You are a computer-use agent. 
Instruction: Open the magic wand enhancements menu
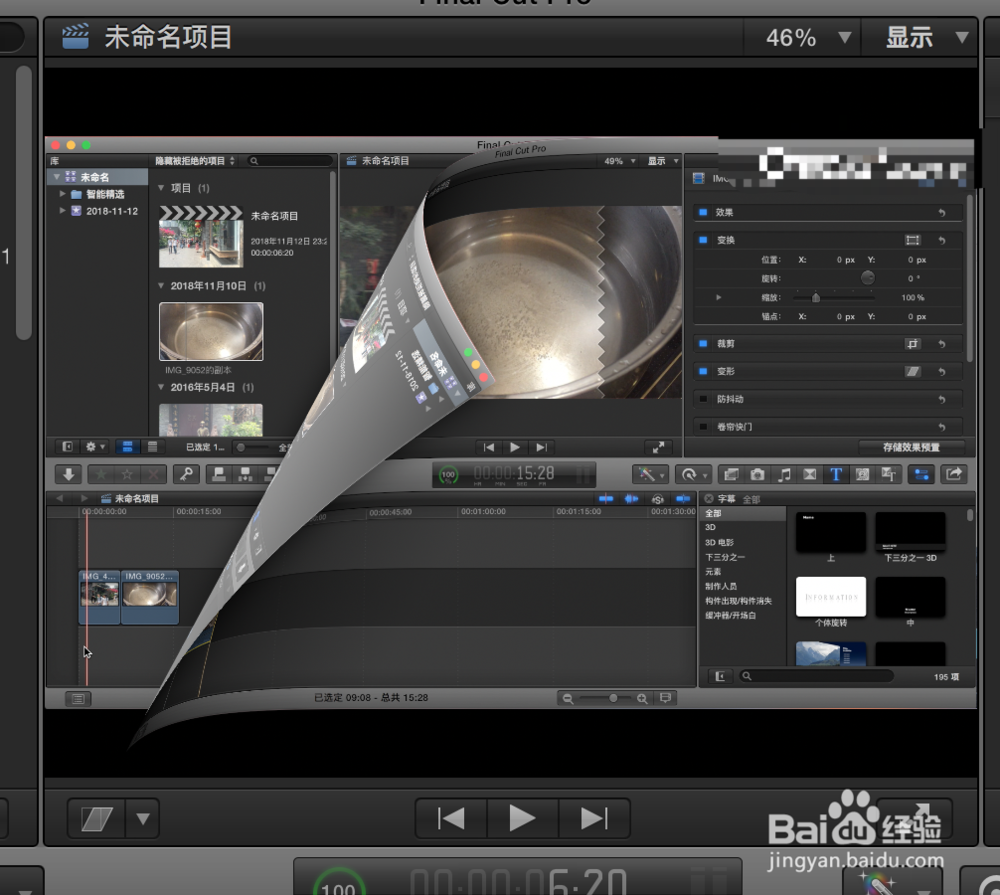coord(650,475)
